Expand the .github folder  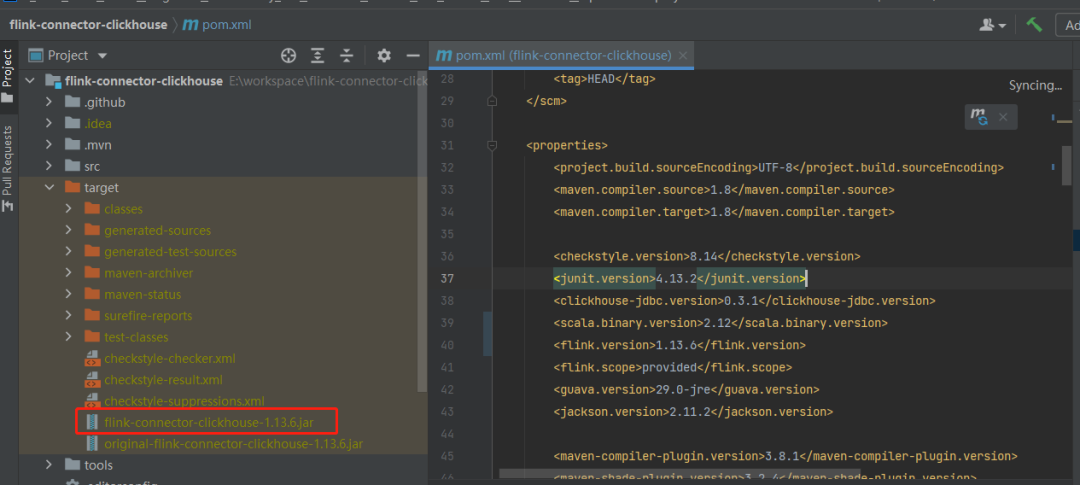49,102
